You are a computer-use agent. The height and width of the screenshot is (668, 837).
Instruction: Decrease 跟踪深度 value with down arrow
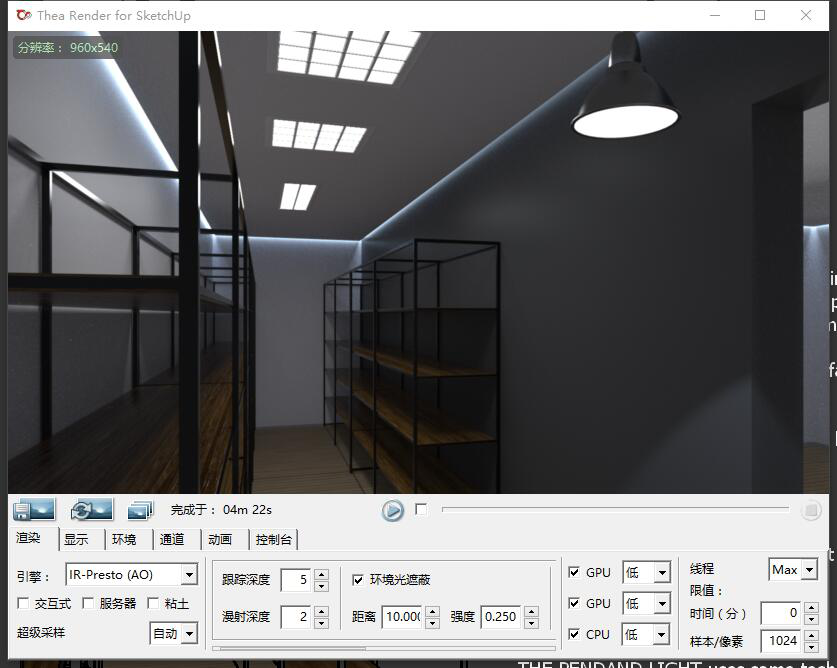tap(321, 586)
